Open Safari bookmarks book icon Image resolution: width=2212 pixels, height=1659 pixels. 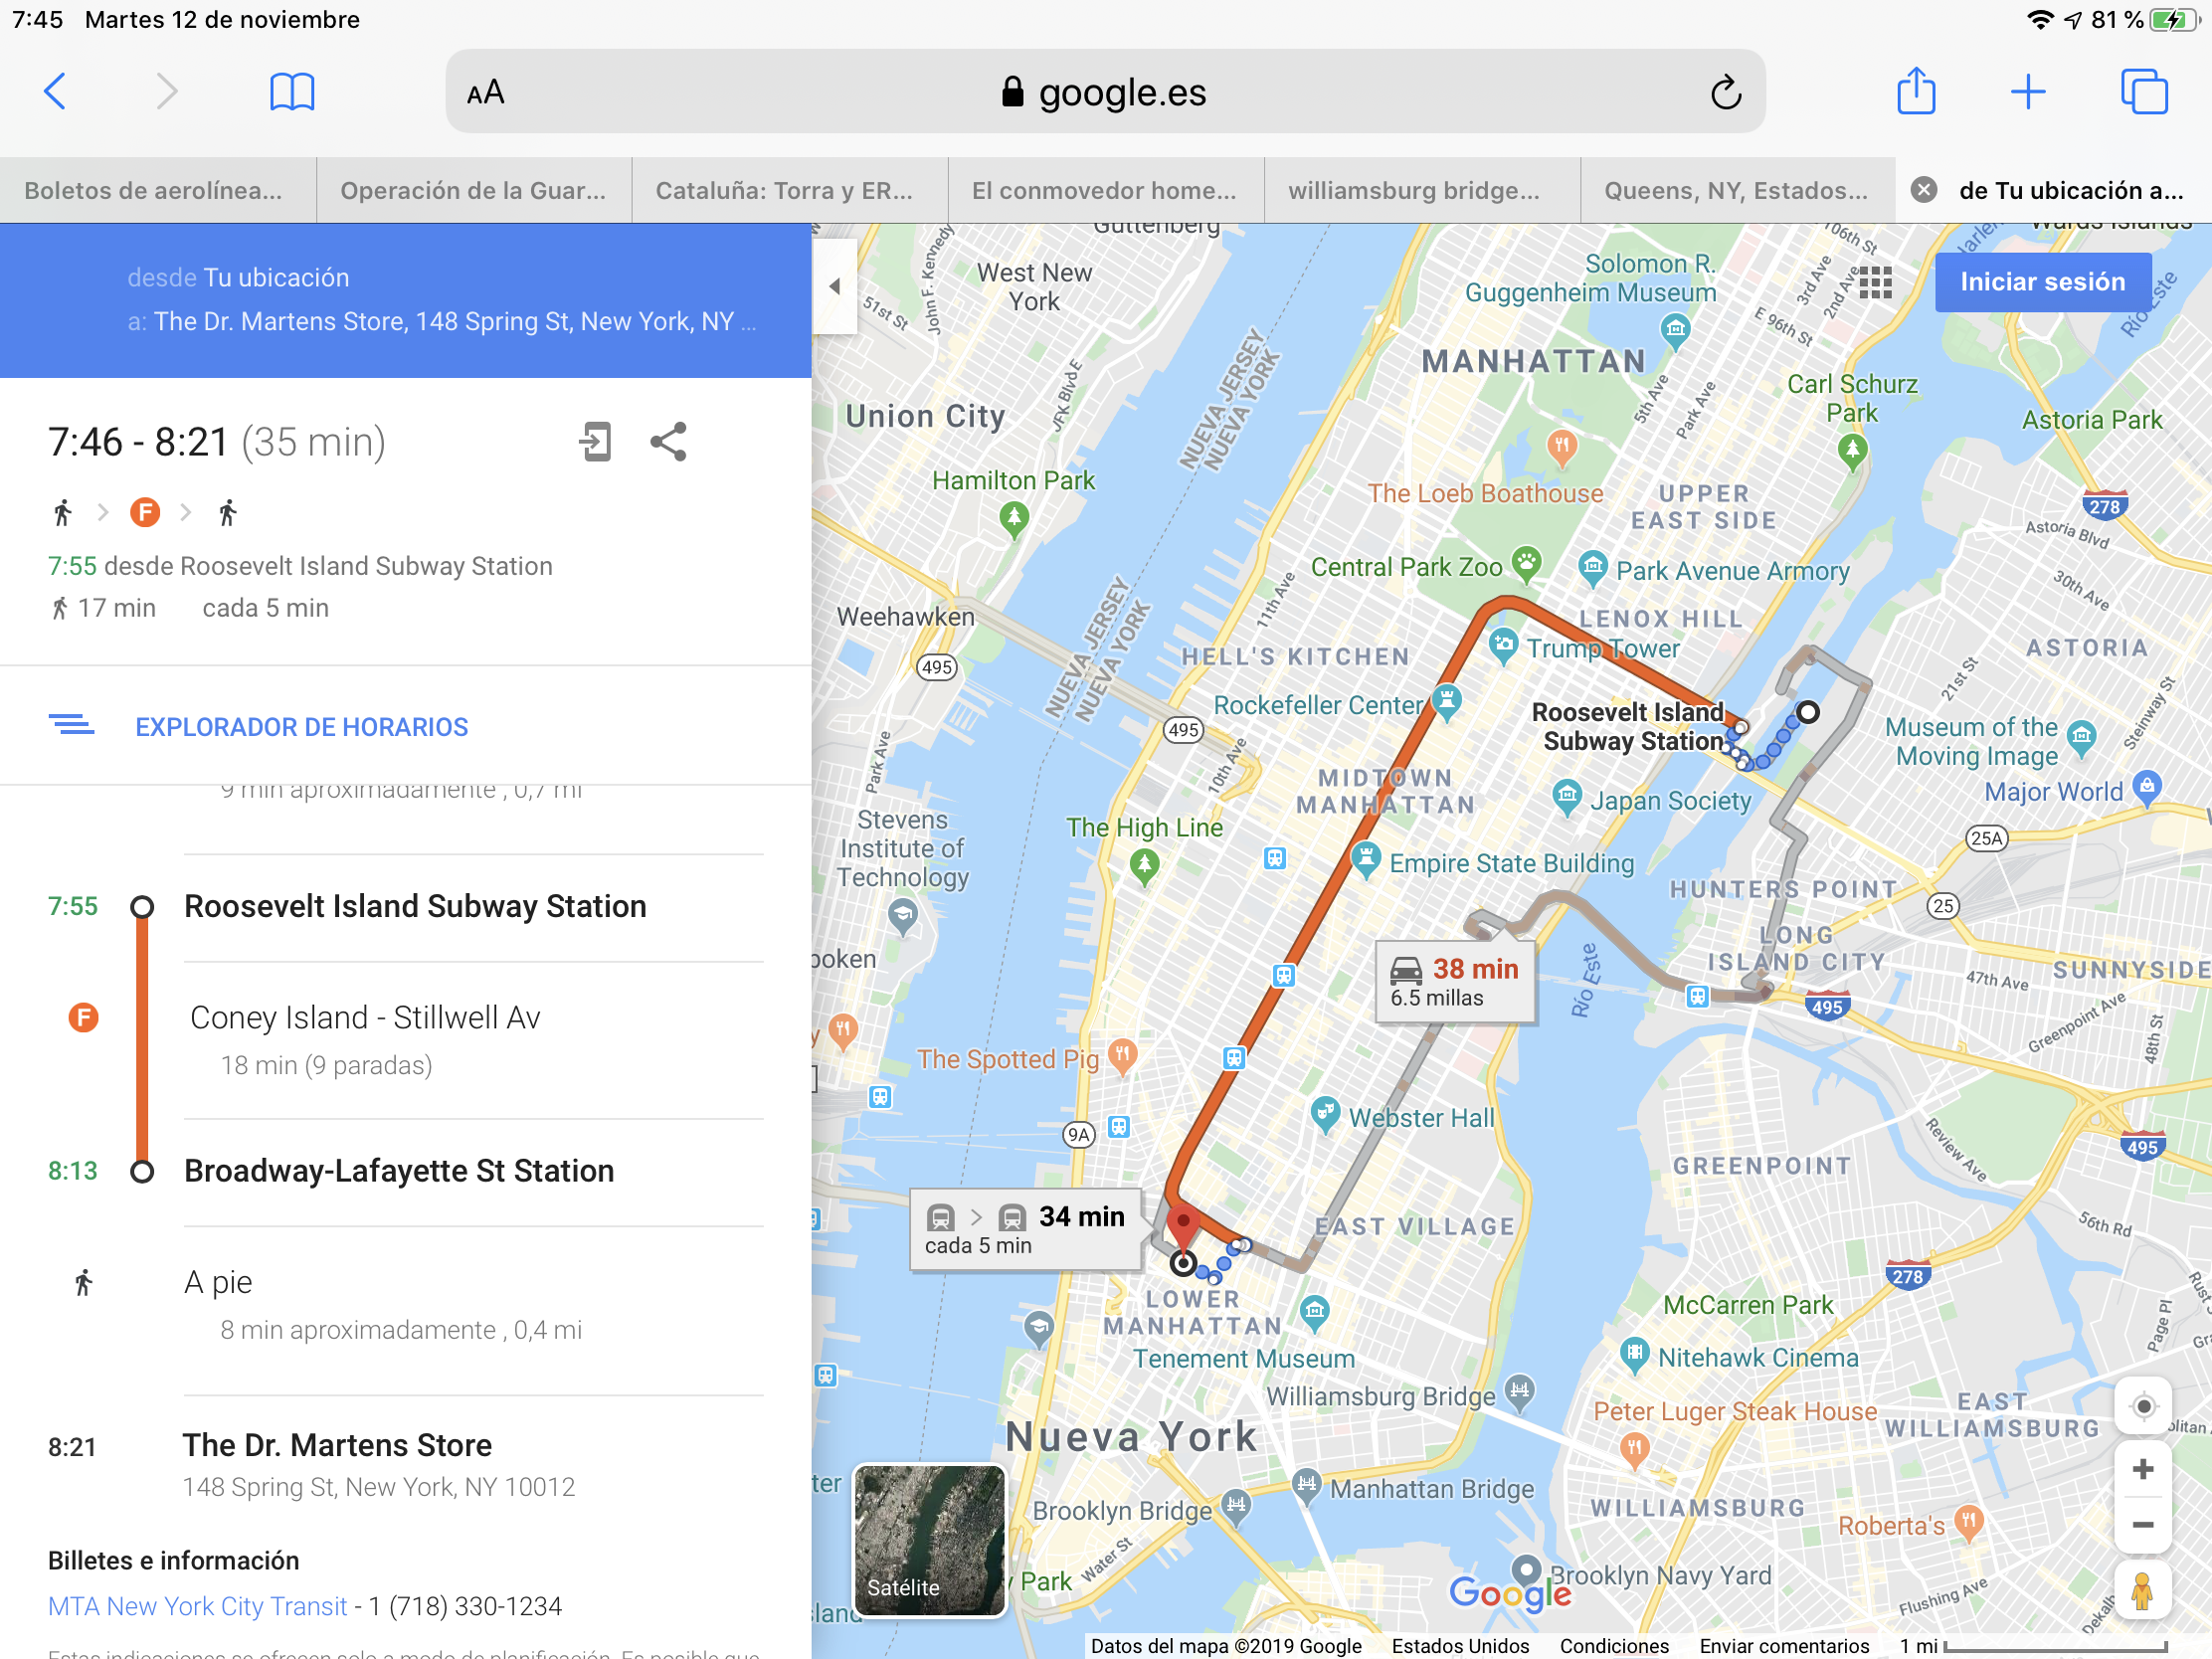point(292,92)
